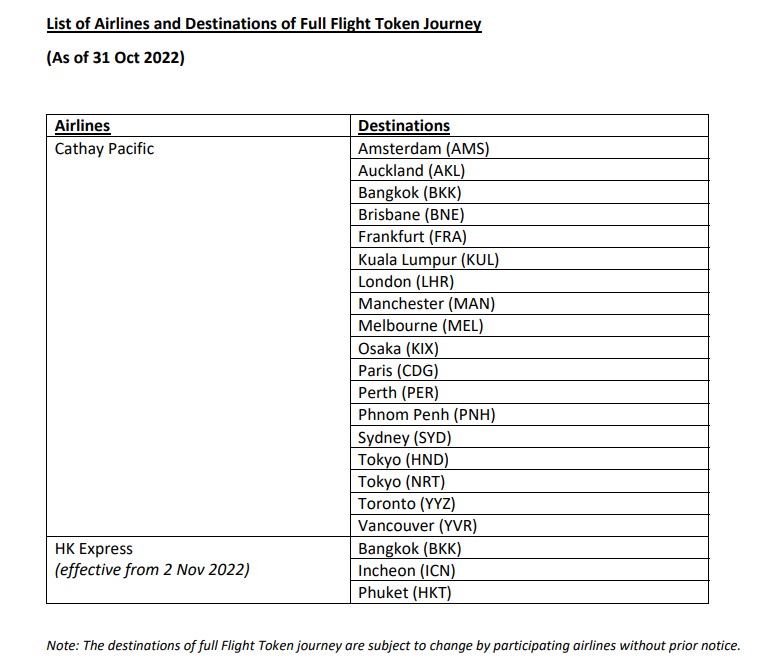The image size is (762, 665).
Task: Click the HK Express airline cell
Action: click(198, 570)
